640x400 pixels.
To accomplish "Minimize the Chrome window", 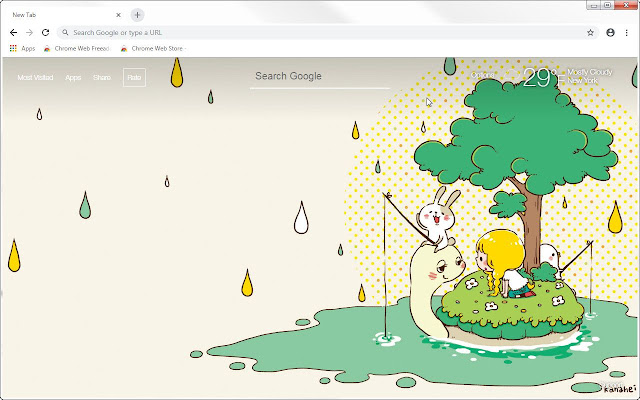I will click(594, 5).
